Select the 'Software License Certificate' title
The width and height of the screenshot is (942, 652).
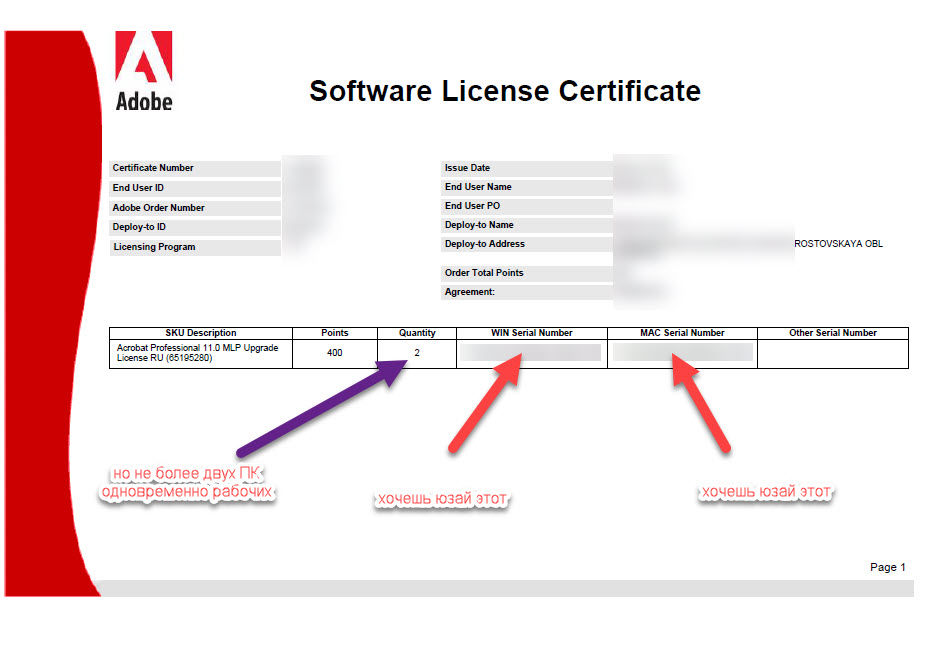pyautogui.click(x=505, y=91)
